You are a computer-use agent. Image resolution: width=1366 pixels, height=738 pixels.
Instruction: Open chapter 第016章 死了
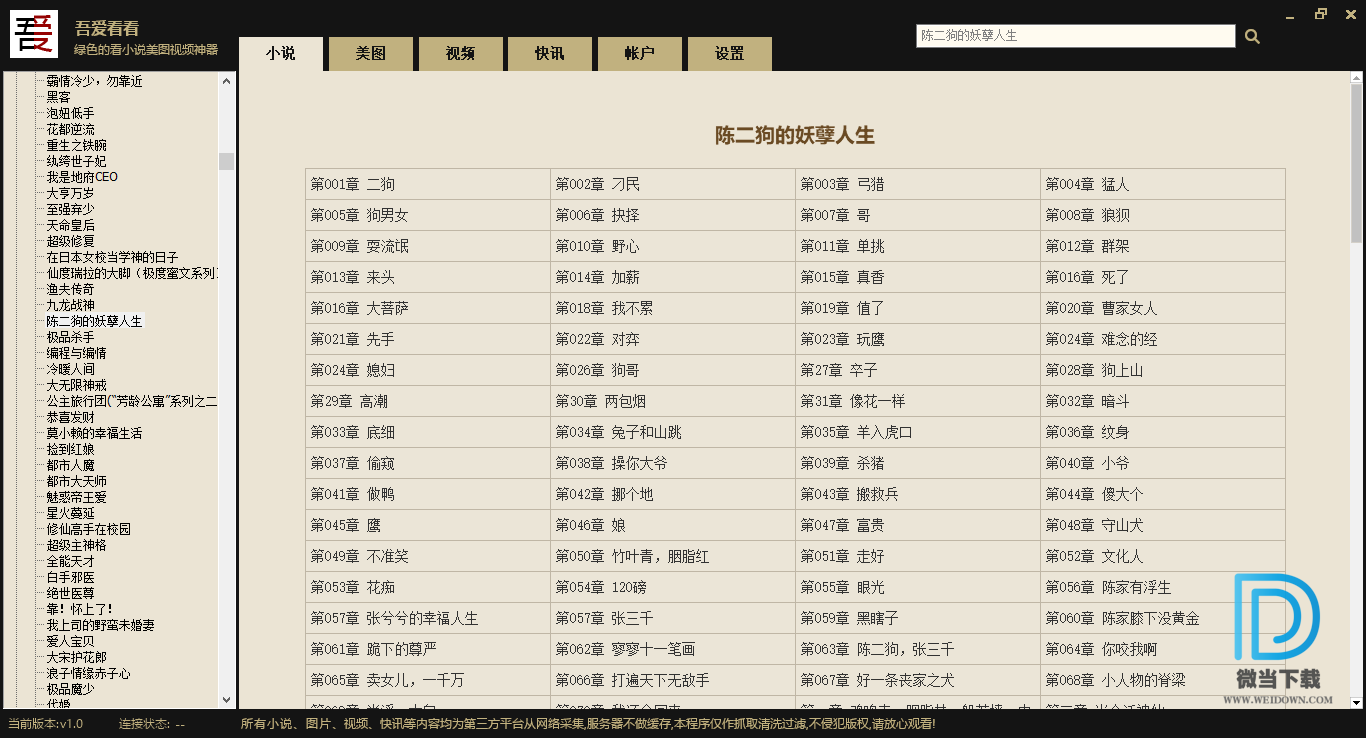click(1087, 277)
